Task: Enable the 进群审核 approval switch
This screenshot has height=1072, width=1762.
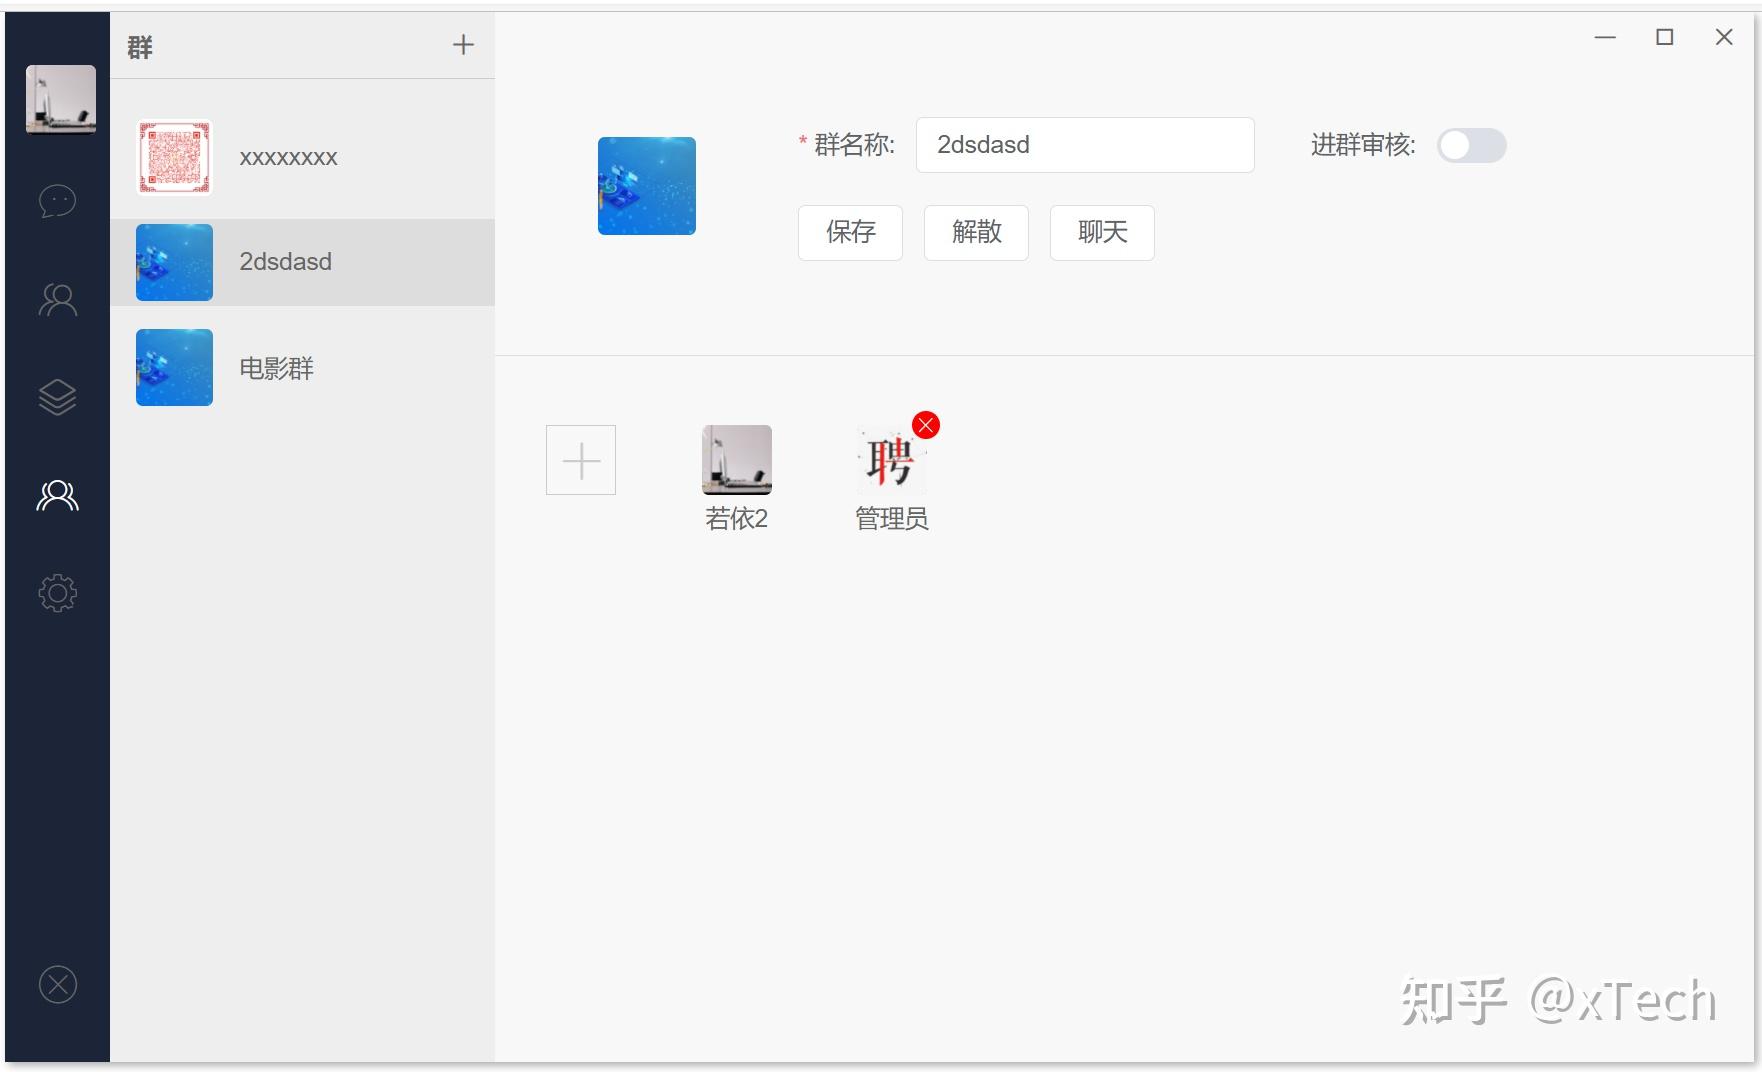Action: 1471,146
